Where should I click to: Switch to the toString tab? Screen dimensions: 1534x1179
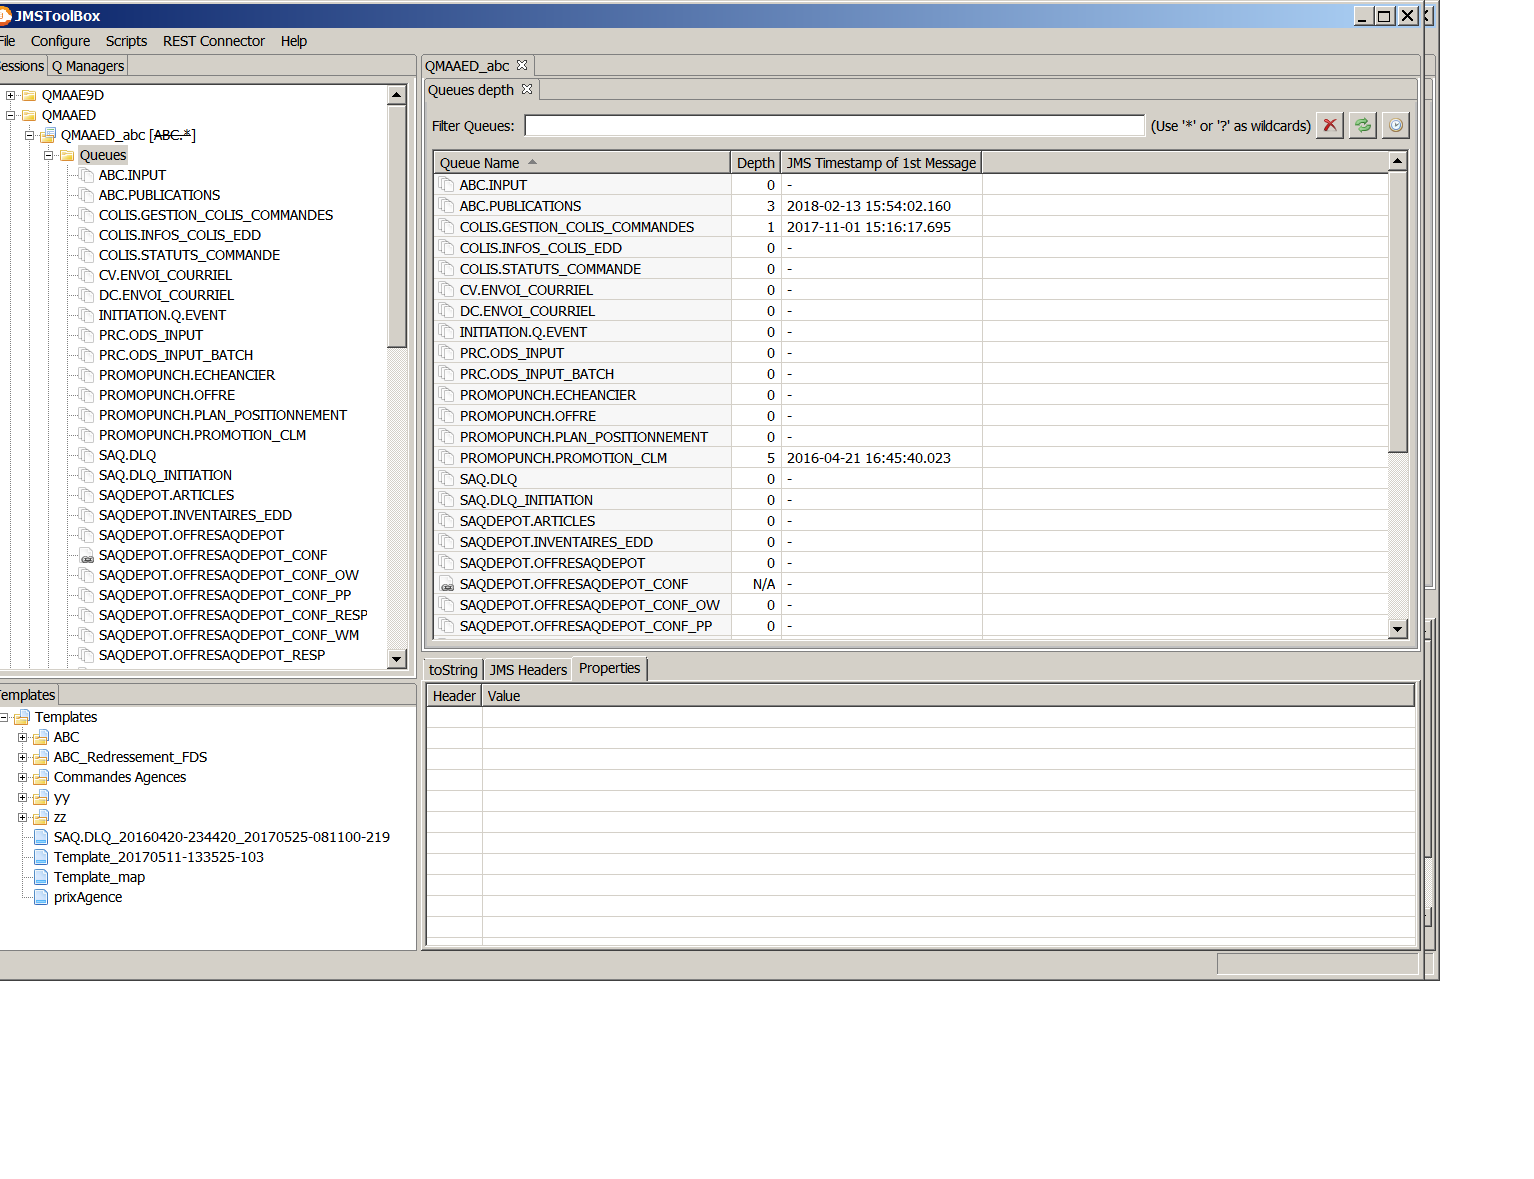[x=453, y=670]
